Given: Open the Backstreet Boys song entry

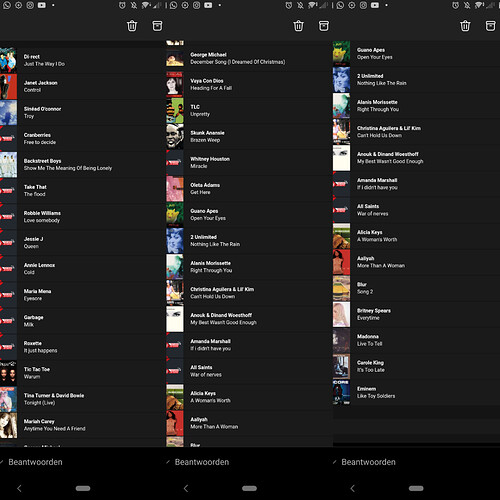Looking at the screenshot, I should click(x=83, y=165).
